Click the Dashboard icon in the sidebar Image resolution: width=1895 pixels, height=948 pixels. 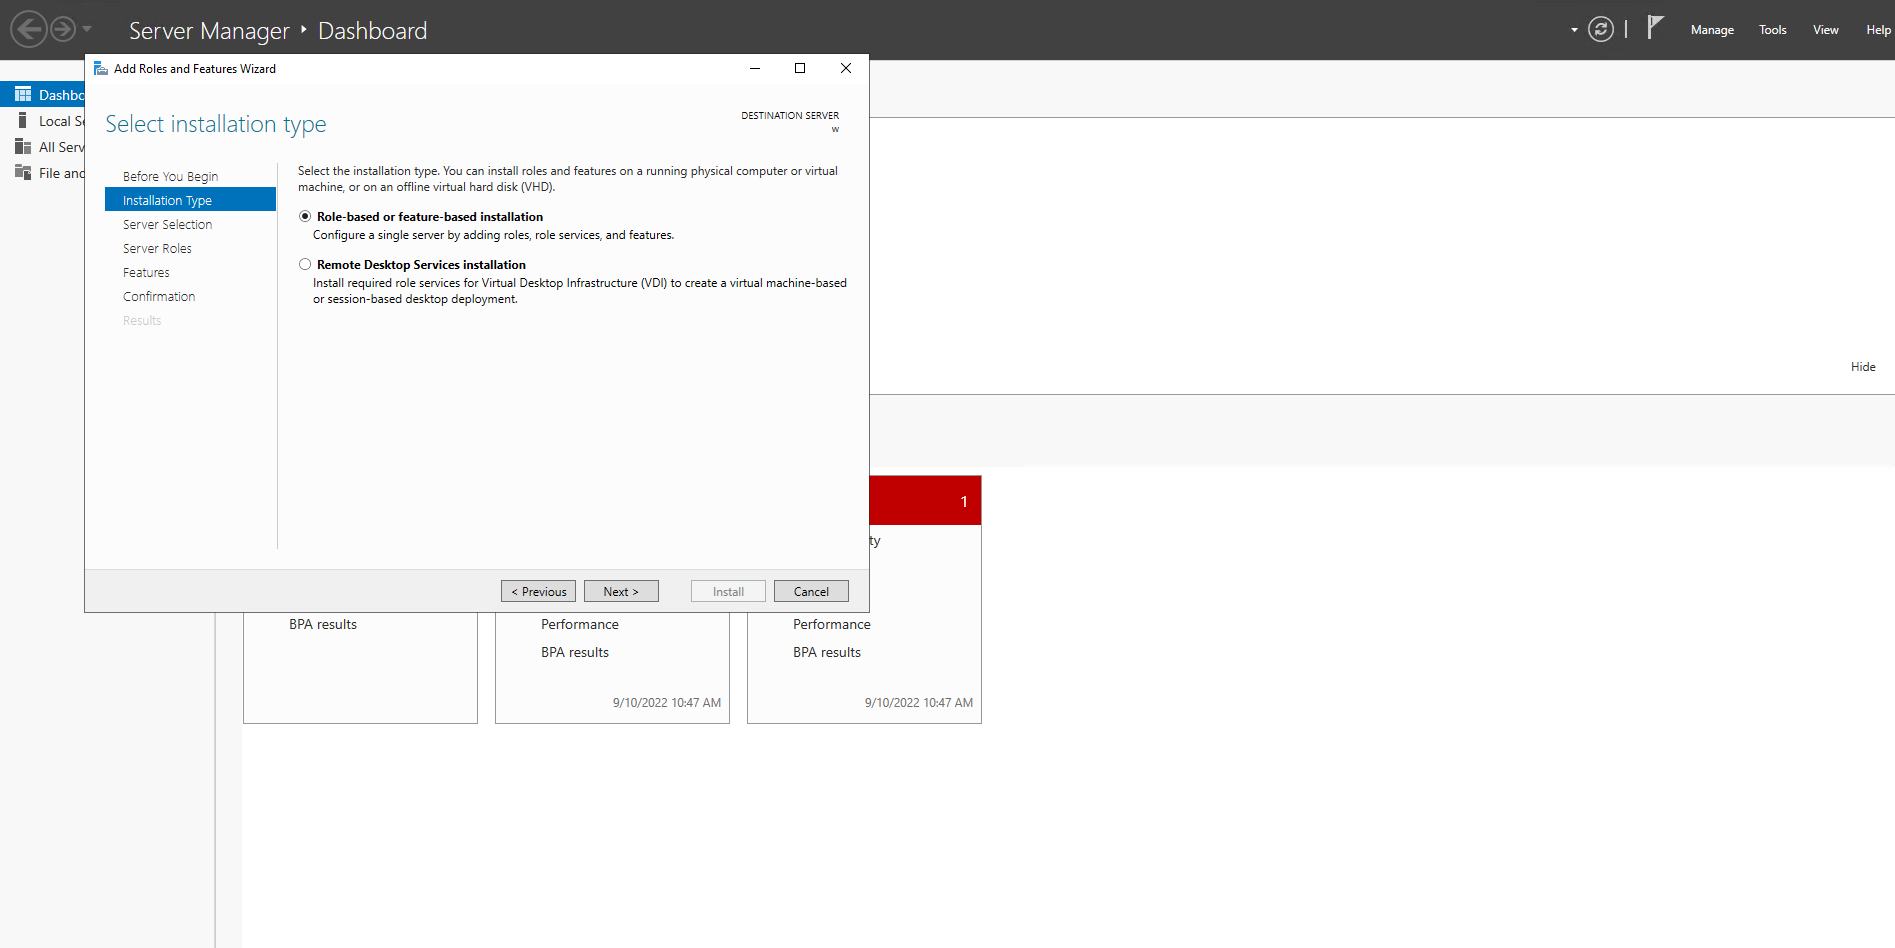point(23,94)
